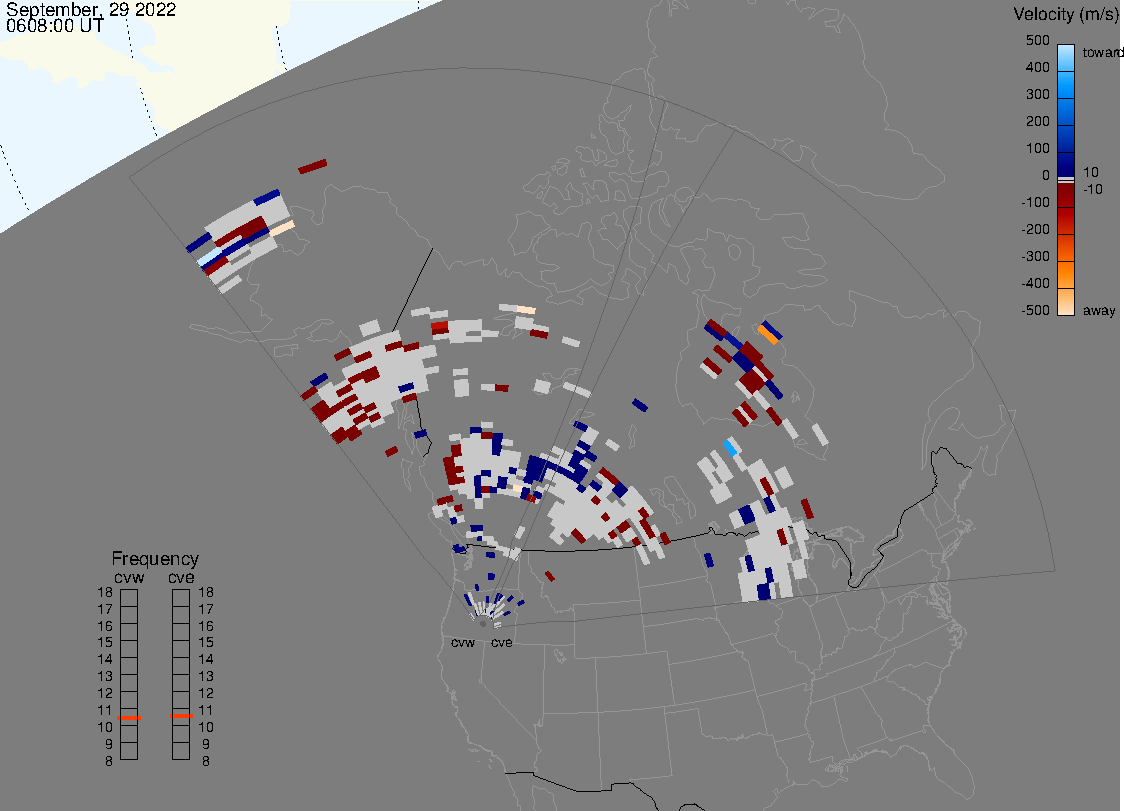Click the orange velocity cell in the eastern fan
The height and width of the screenshot is (811, 1124).
[769, 334]
